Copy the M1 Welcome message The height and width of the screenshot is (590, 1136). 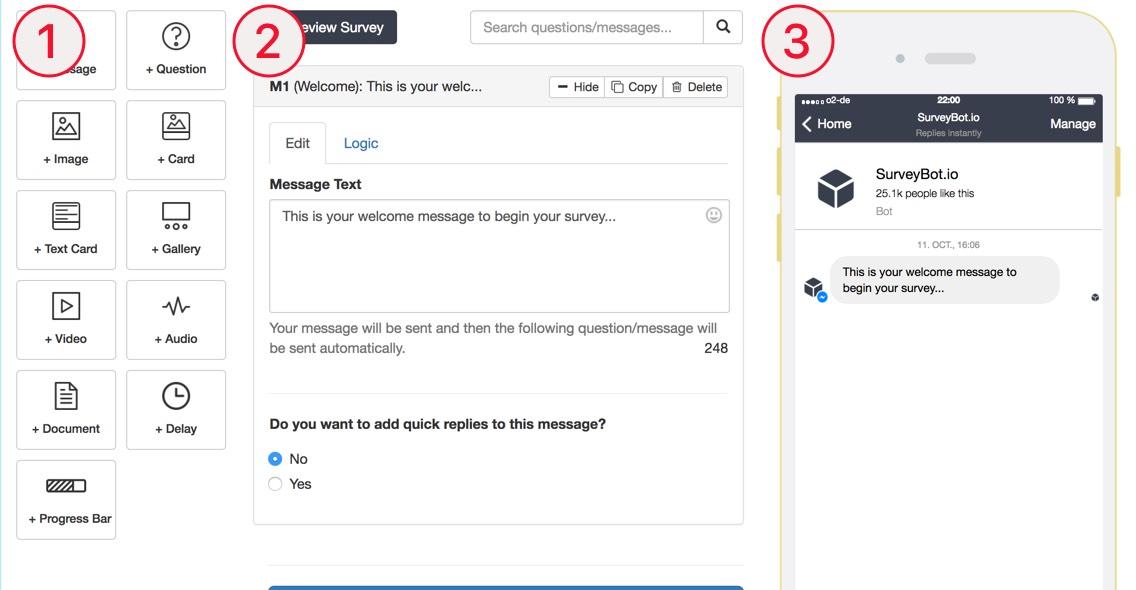click(x=634, y=87)
